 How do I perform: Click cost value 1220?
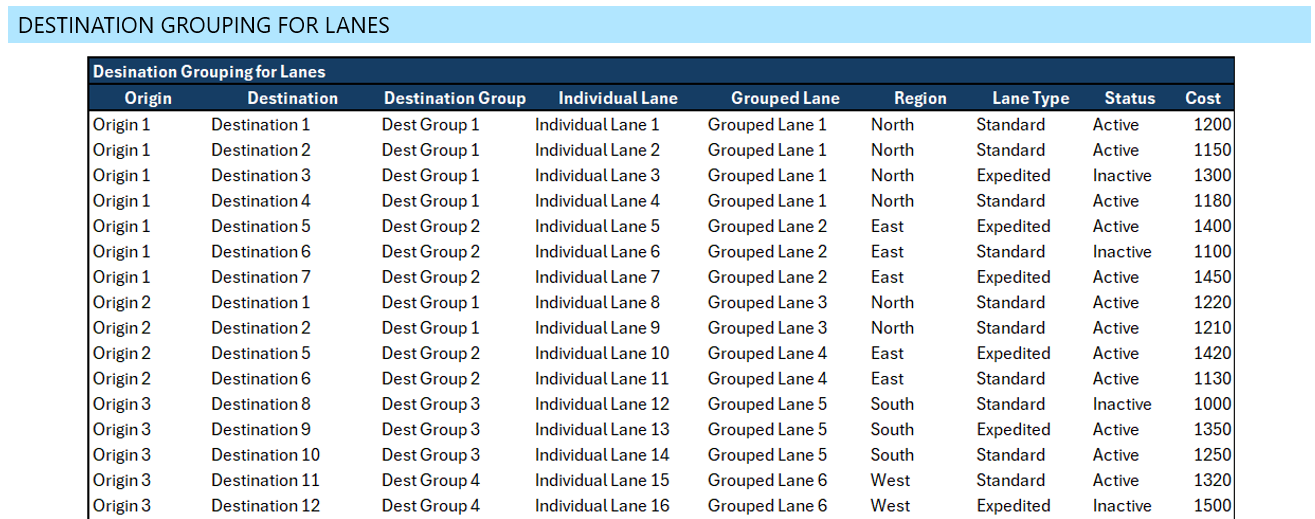(1212, 302)
